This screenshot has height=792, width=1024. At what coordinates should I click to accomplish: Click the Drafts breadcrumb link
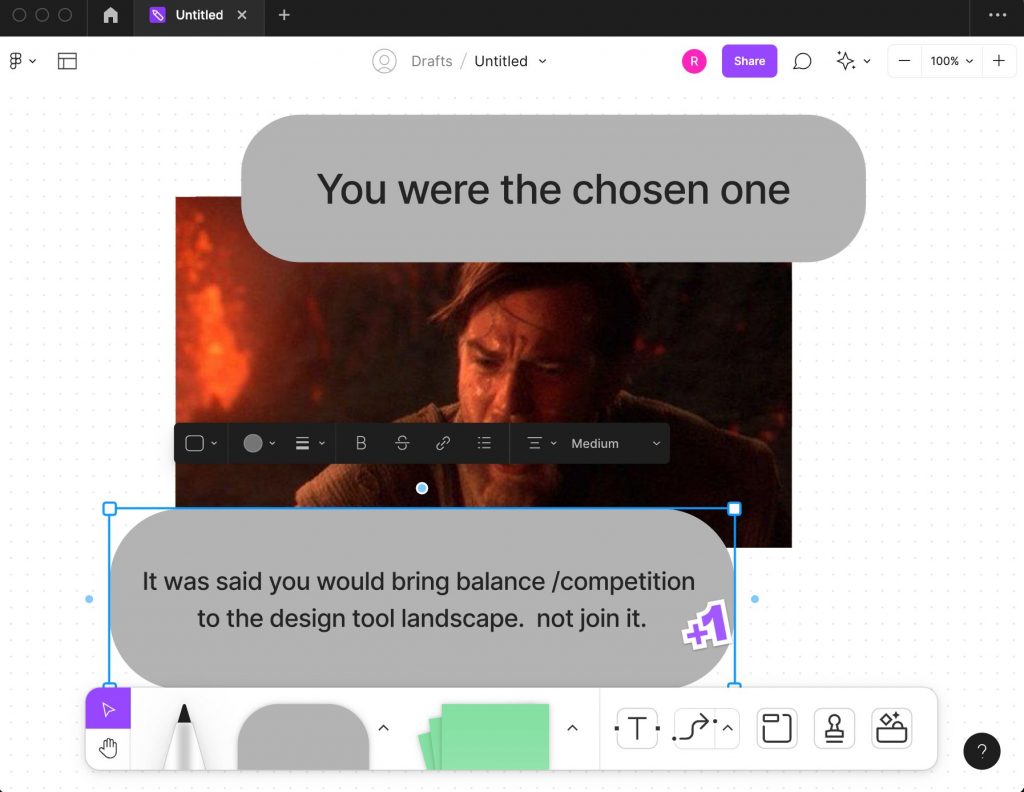[432, 61]
